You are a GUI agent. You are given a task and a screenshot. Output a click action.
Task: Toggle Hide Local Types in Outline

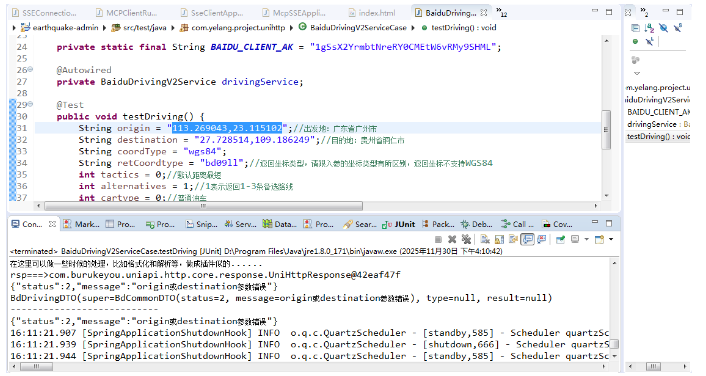[649, 41]
